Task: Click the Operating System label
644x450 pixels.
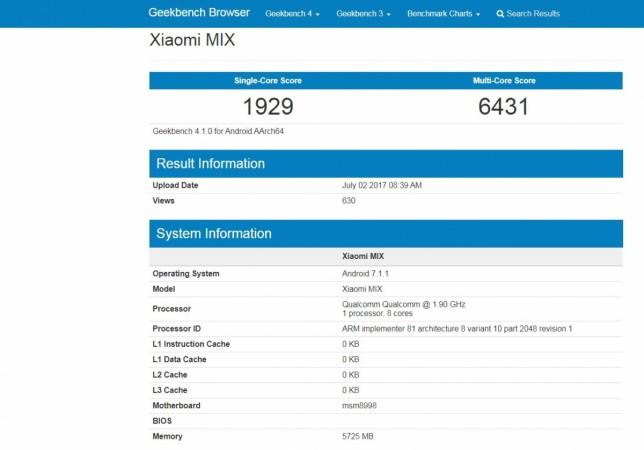Action: tap(186, 274)
